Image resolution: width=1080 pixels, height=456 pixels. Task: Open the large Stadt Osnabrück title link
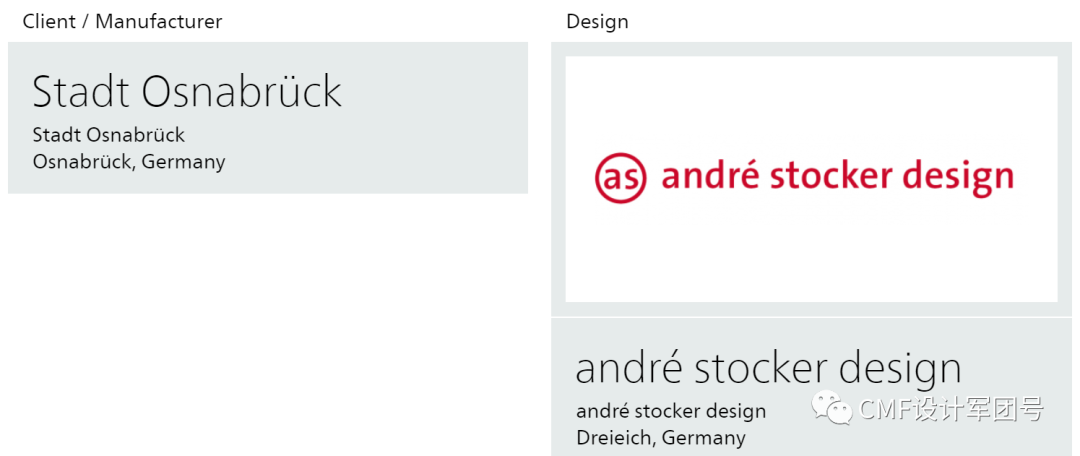point(187,92)
